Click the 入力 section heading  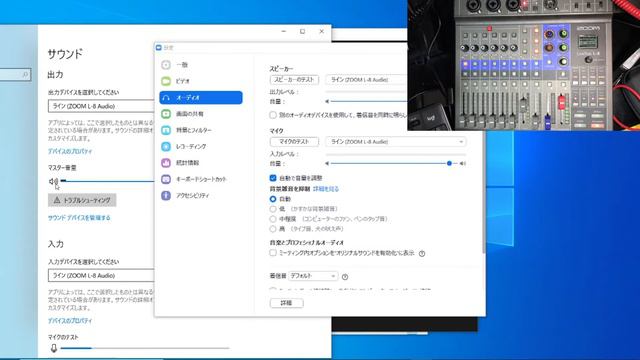pos(56,244)
